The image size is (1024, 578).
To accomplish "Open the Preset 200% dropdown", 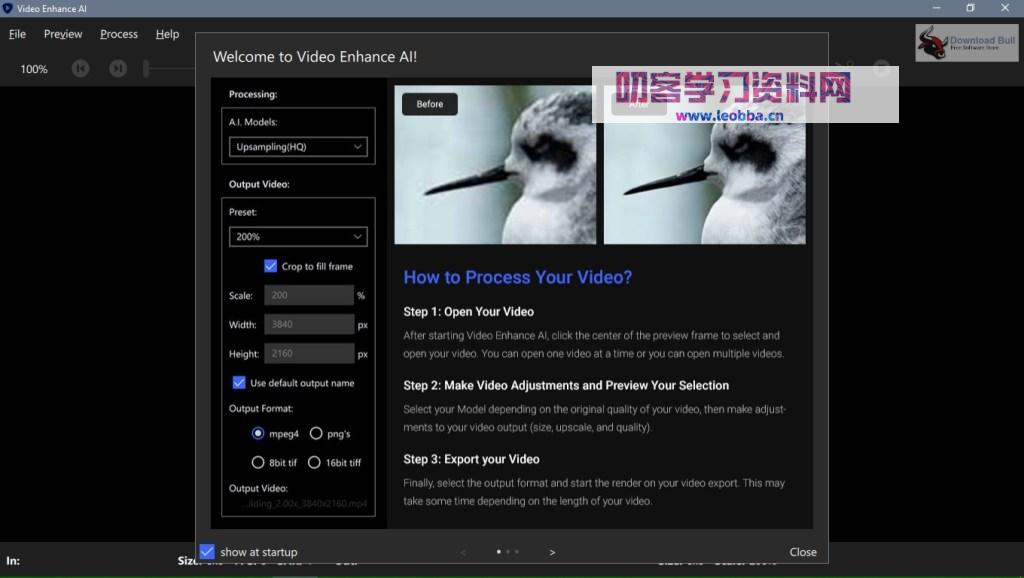I will coord(298,236).
